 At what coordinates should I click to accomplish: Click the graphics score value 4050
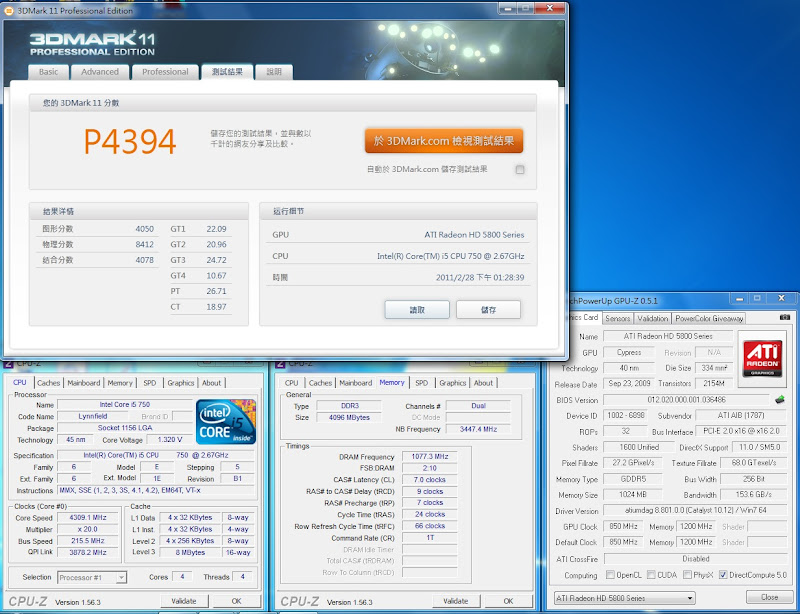click(x=144, y=229)
